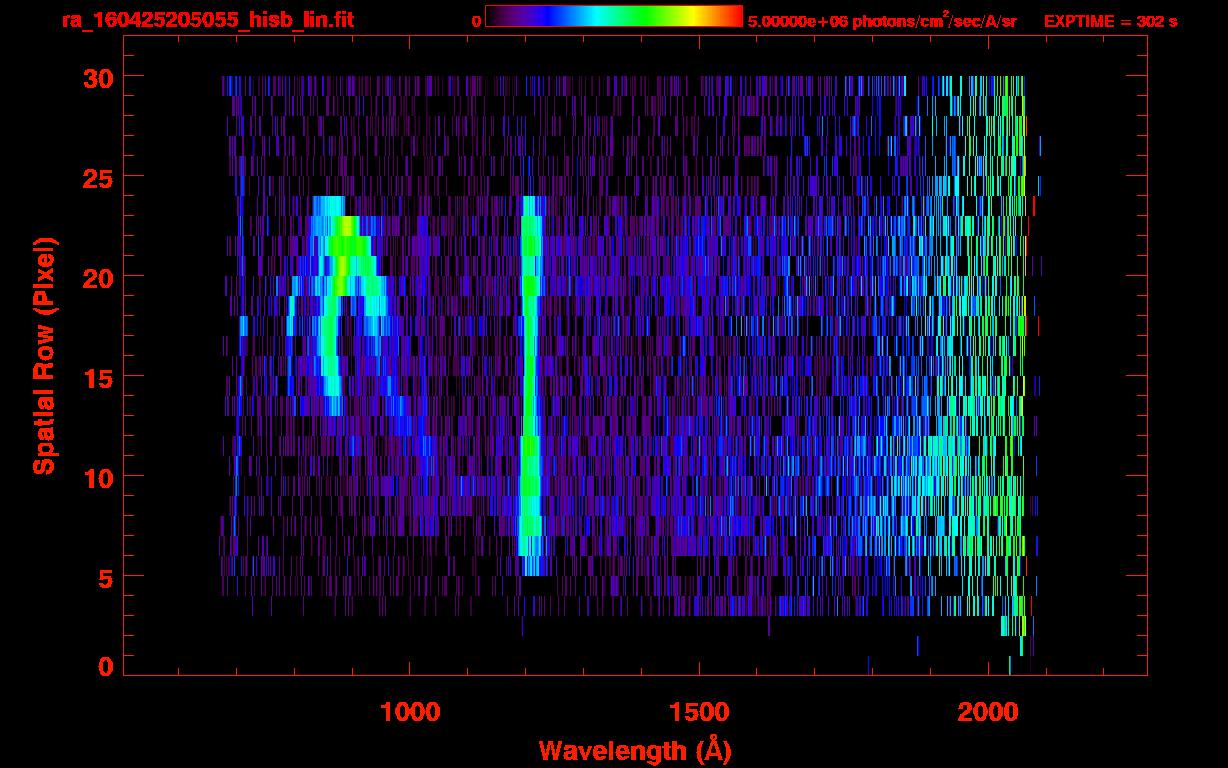Click the color bar minimum label 0
Image resolution: width=1228 pixels, height=768 pixels.
[x=476, y=21]
